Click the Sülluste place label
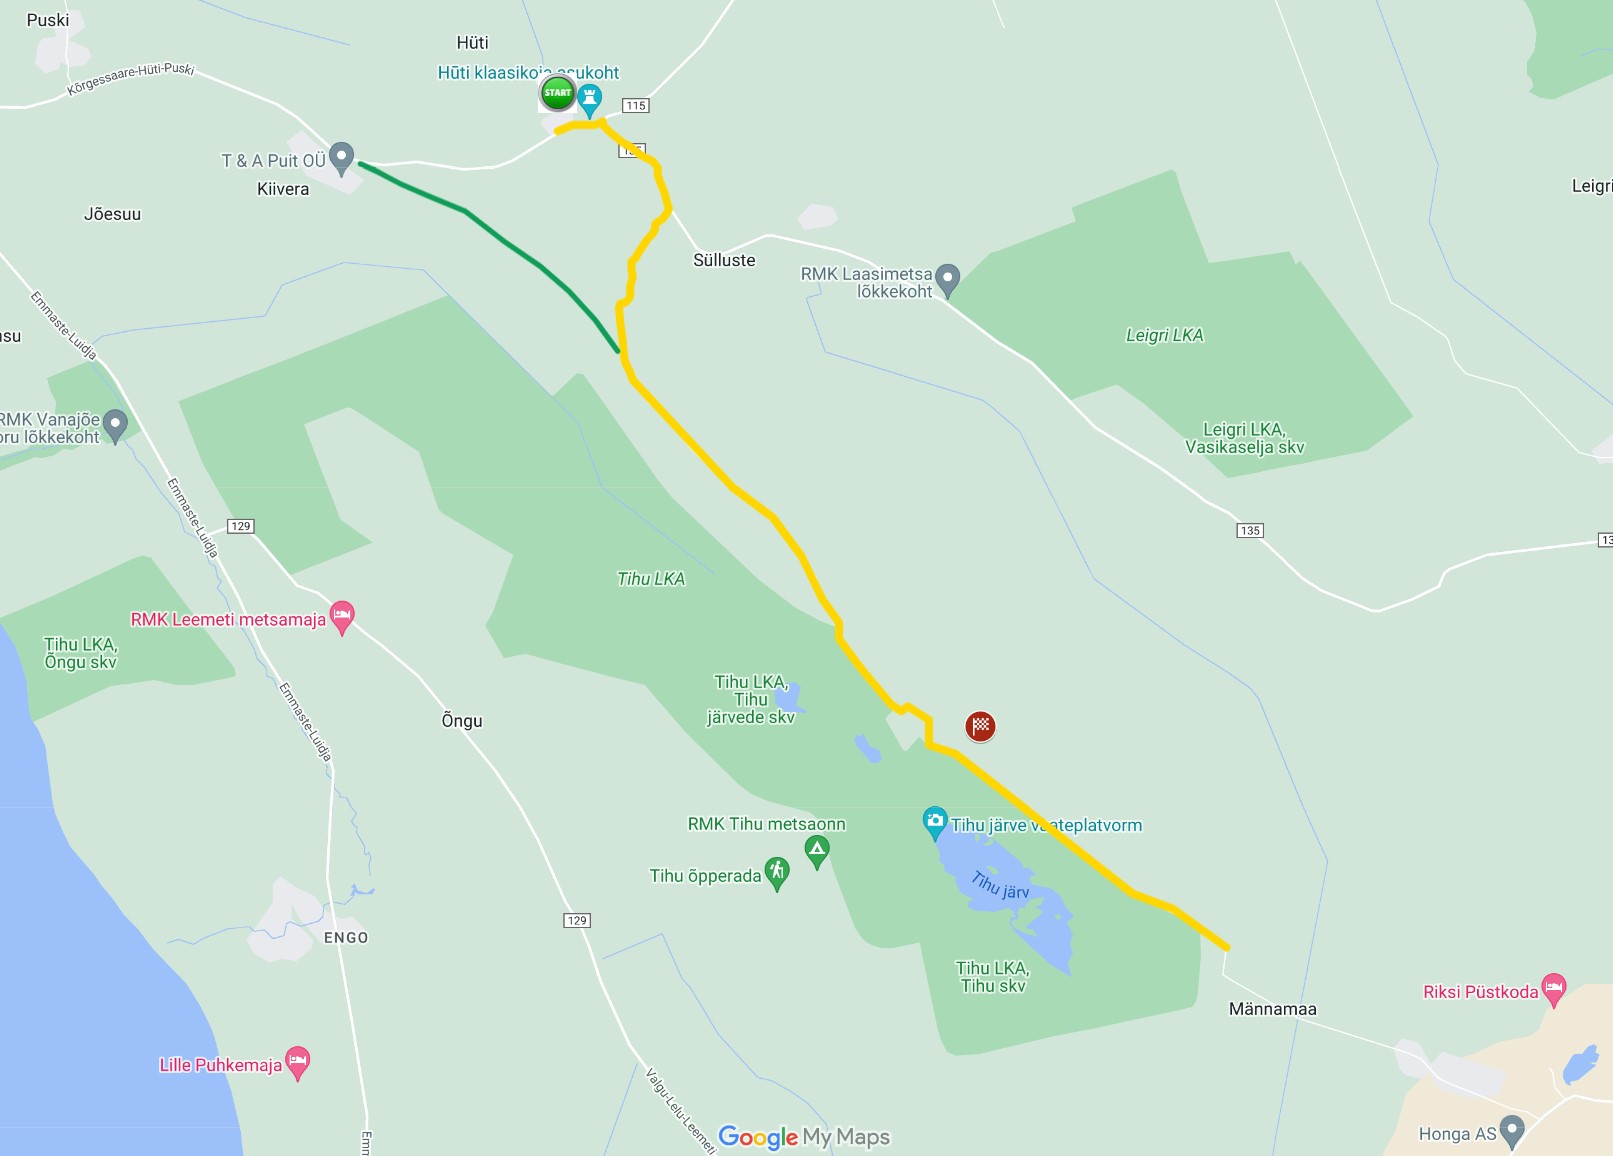1613x1156 pixels. pyautogui.click(x=725, y=260)
